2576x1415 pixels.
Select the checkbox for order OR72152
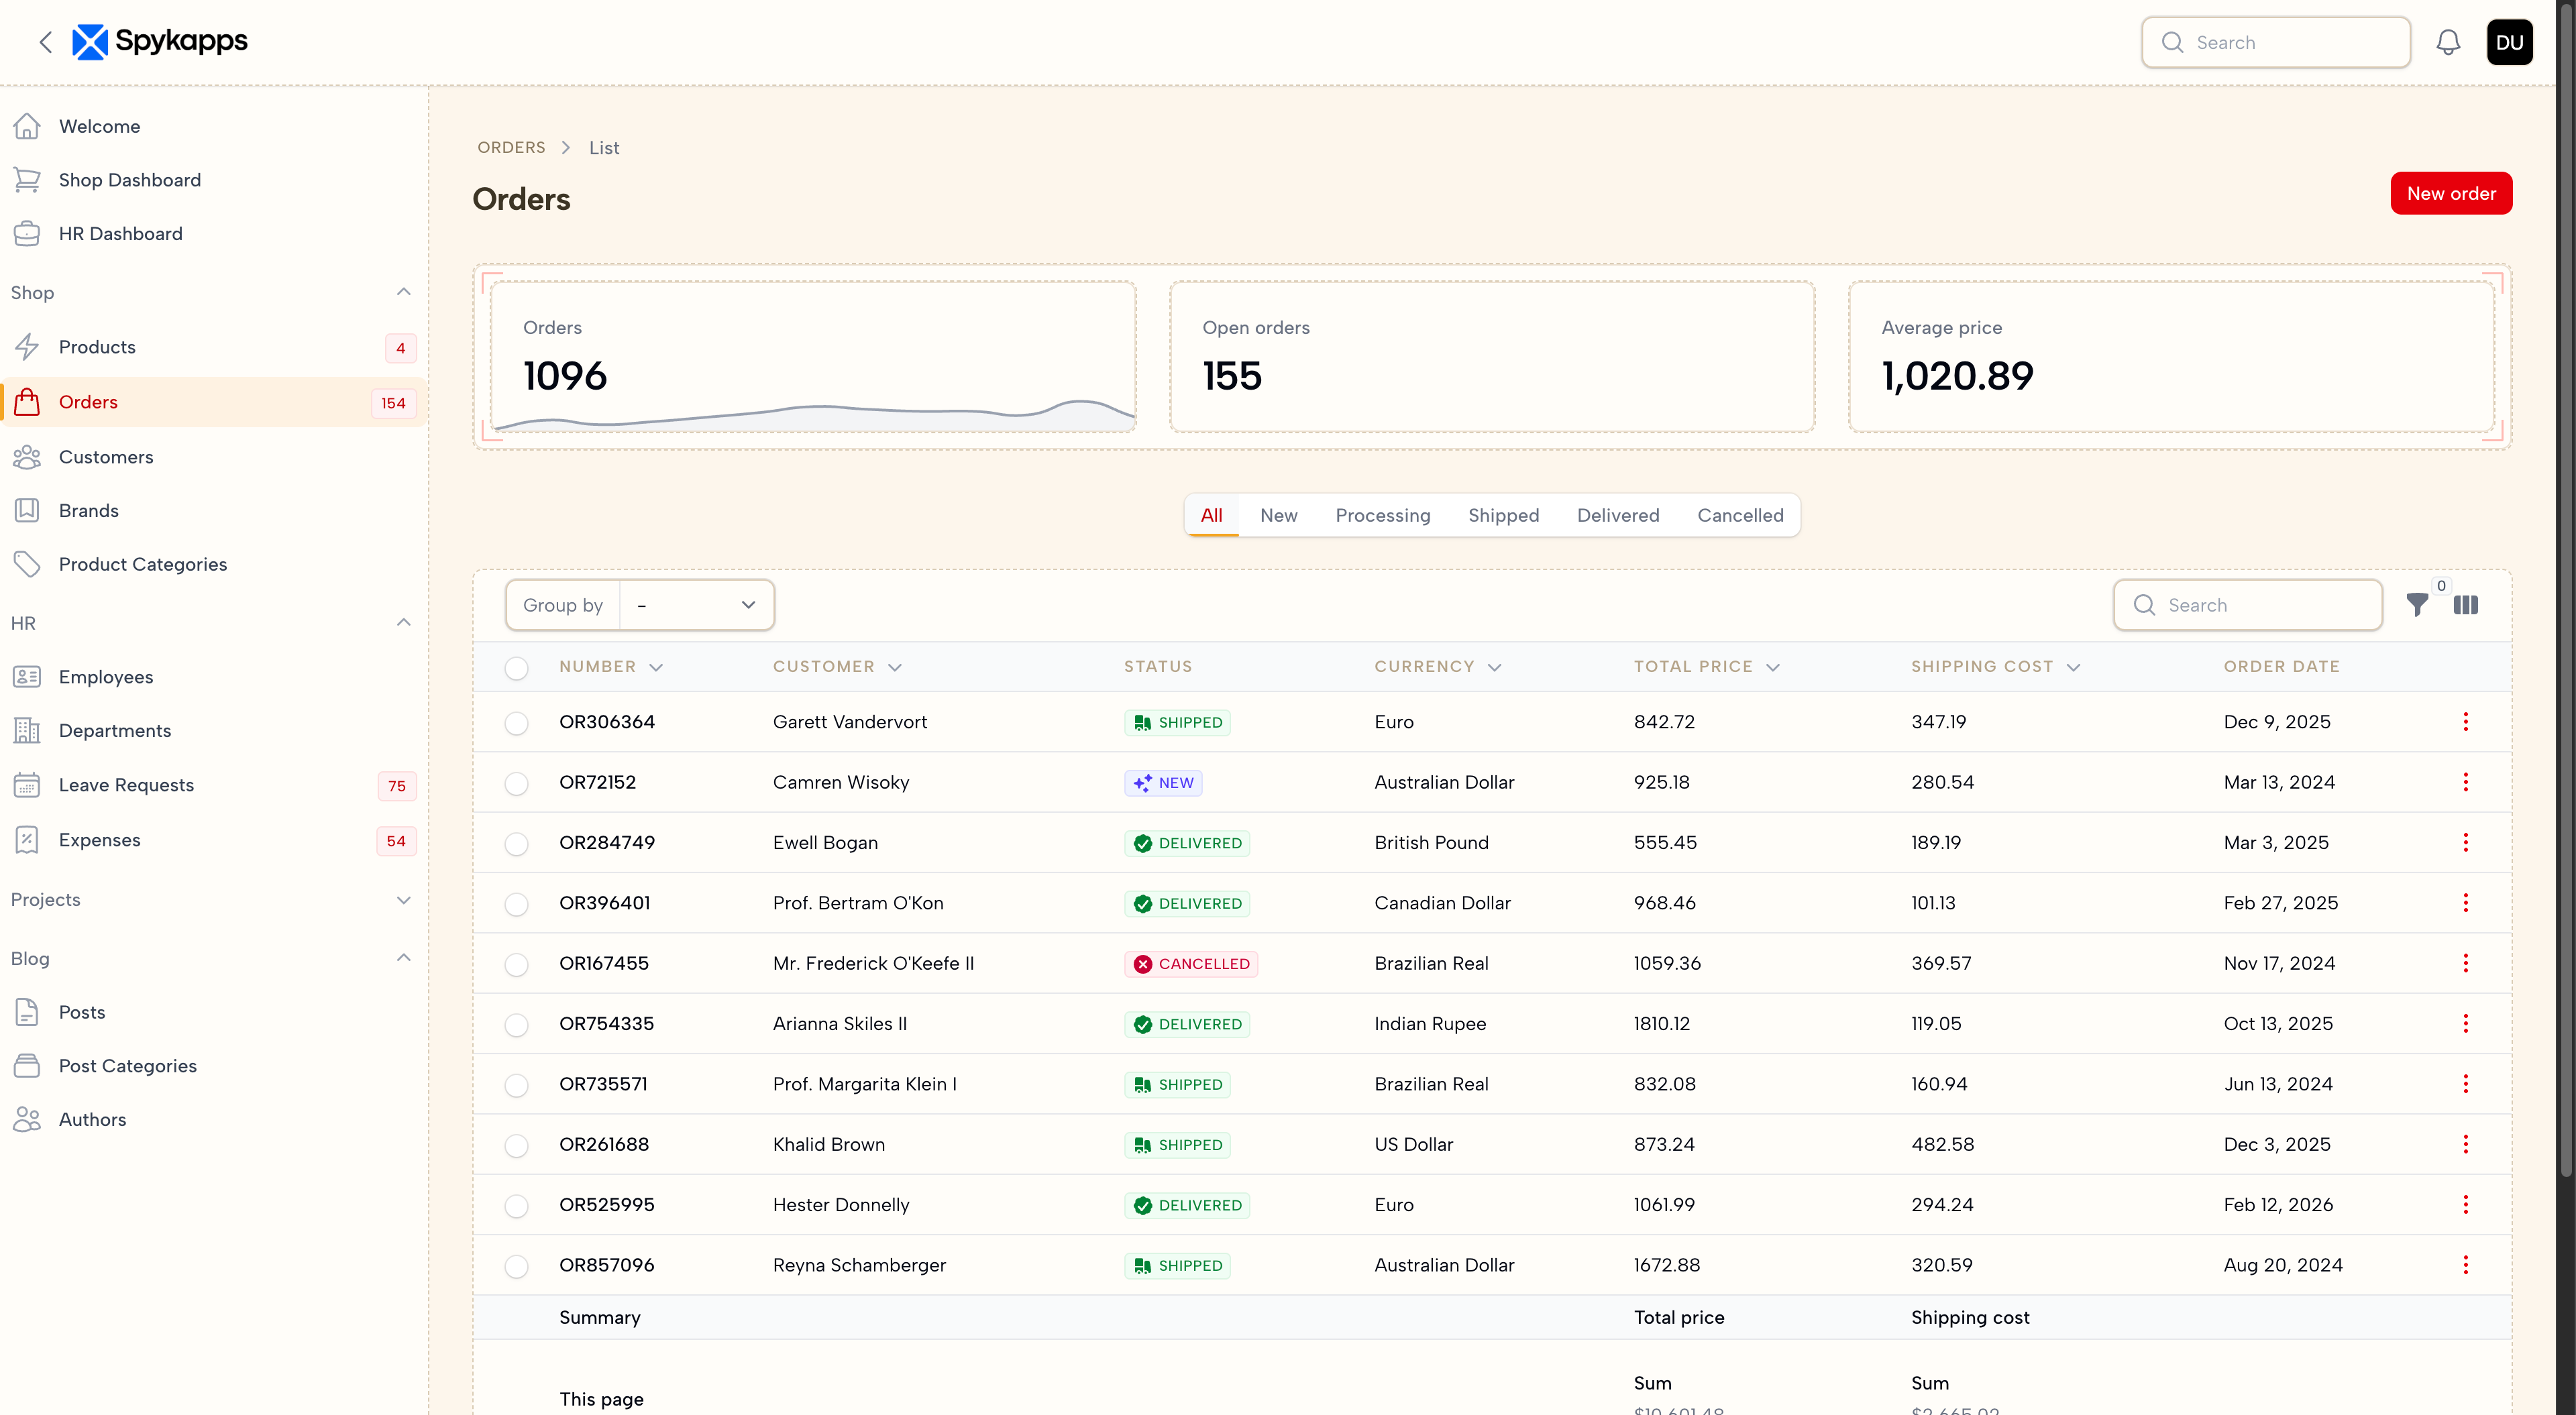coord(516,783)
